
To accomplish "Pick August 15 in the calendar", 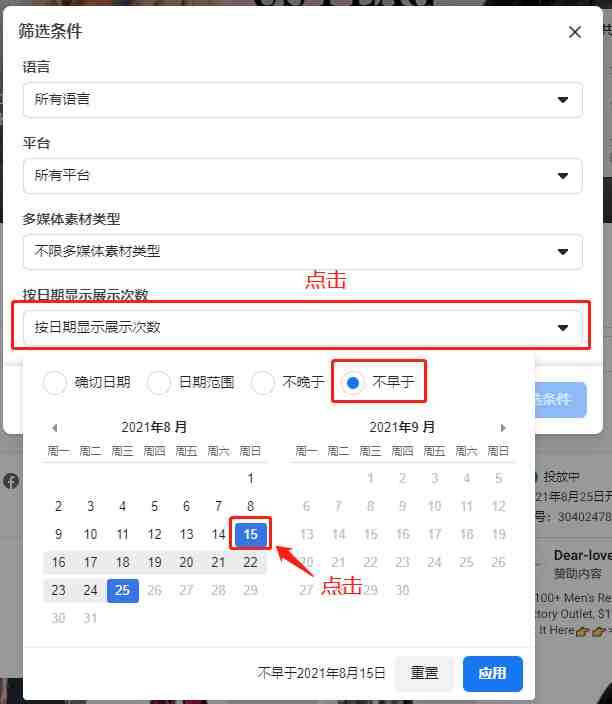I will [x=251, y=534].
